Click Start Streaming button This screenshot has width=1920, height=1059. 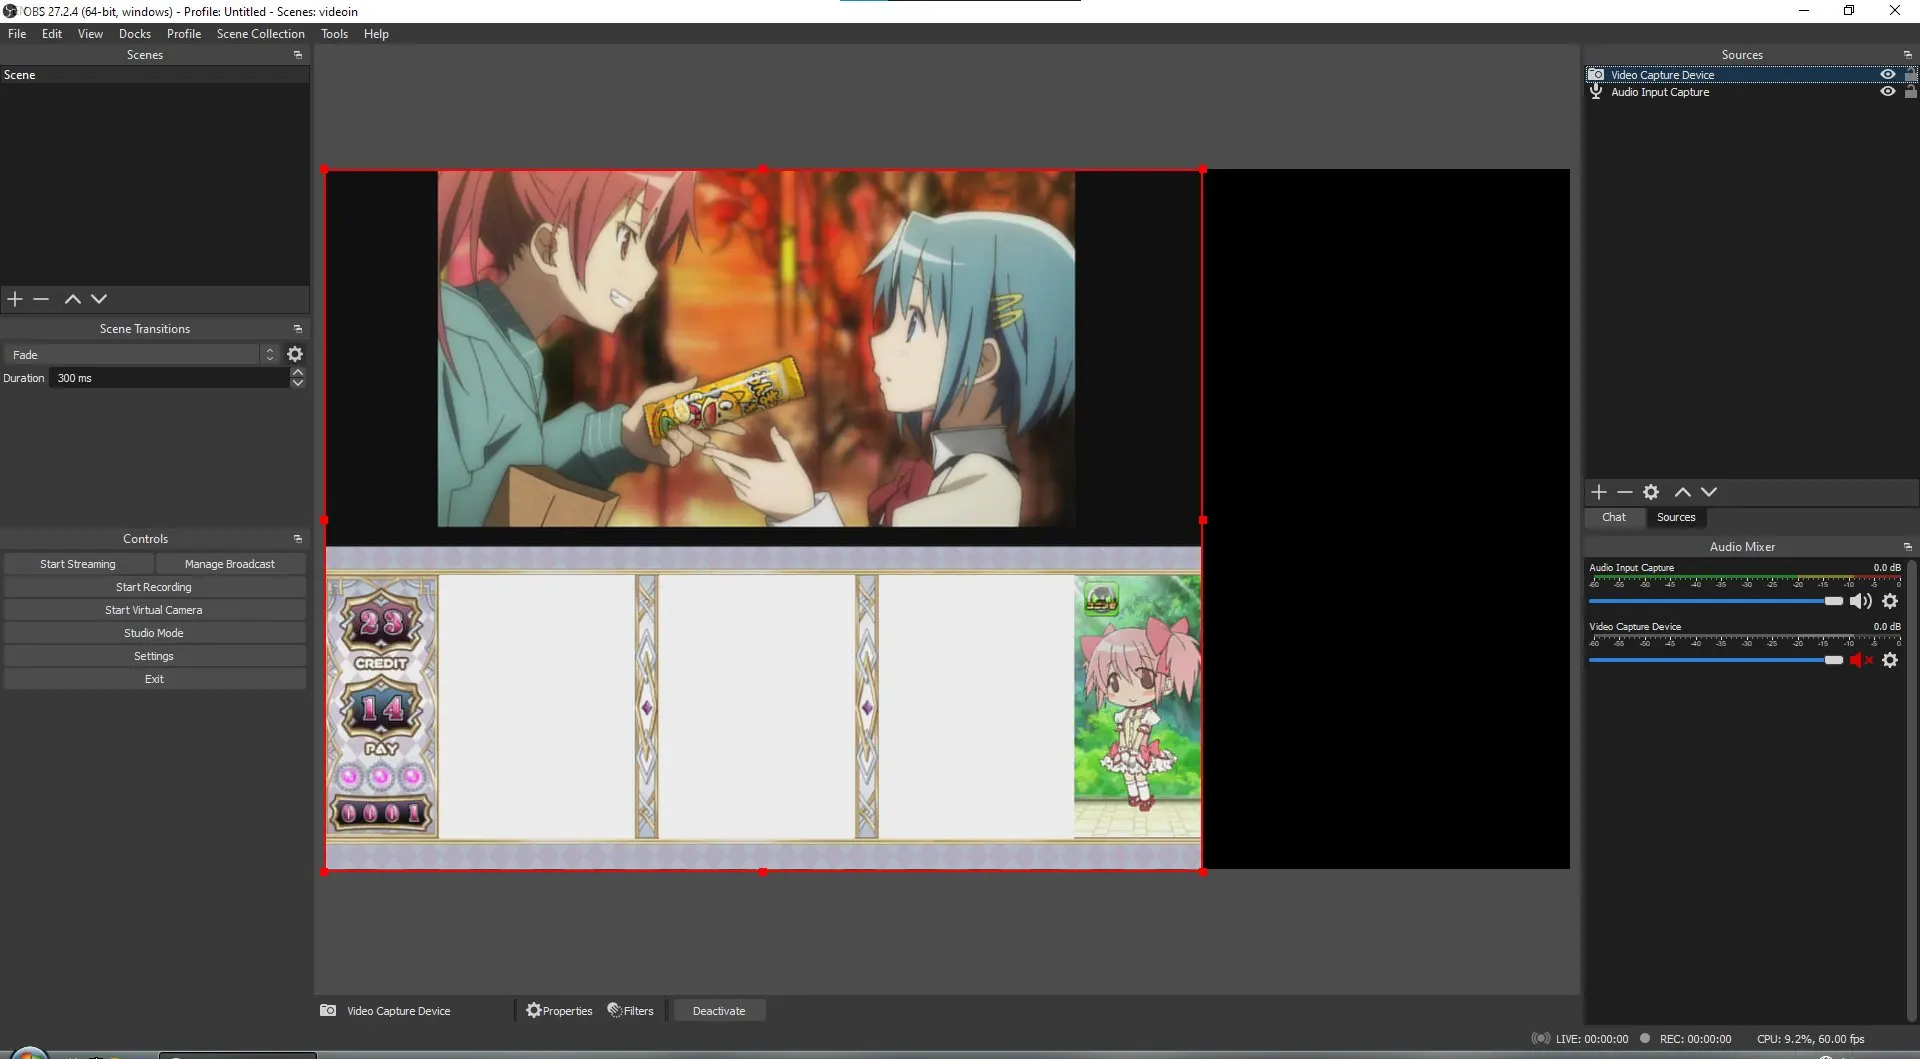coord(78,564)
